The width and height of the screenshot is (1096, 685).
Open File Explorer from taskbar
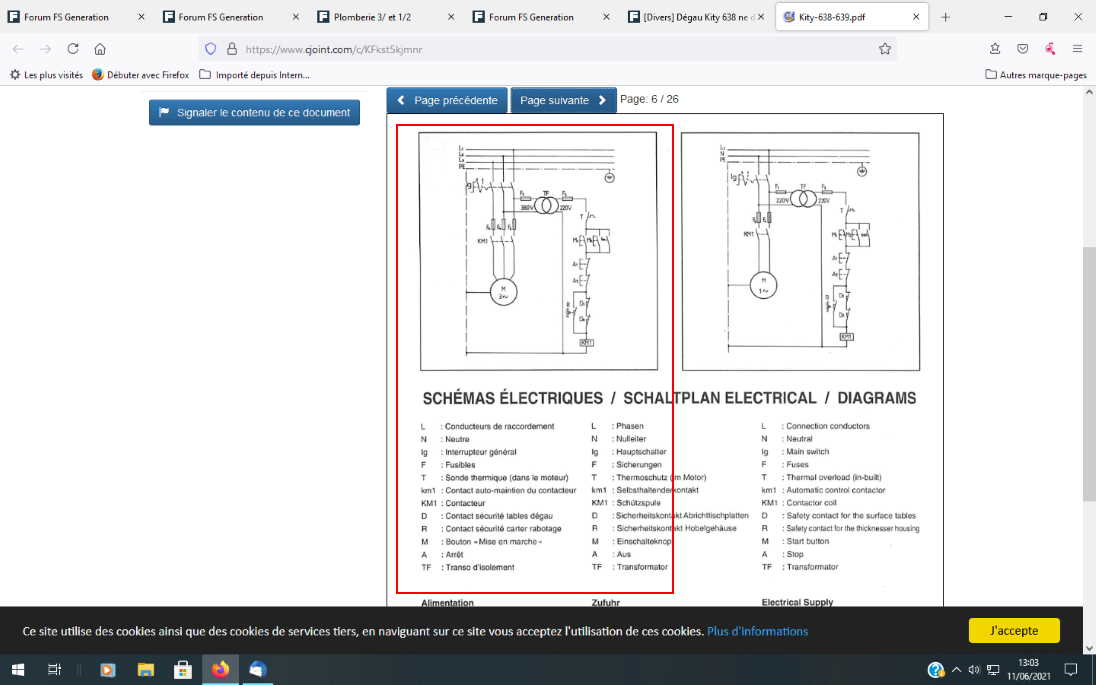click(145, 670)
